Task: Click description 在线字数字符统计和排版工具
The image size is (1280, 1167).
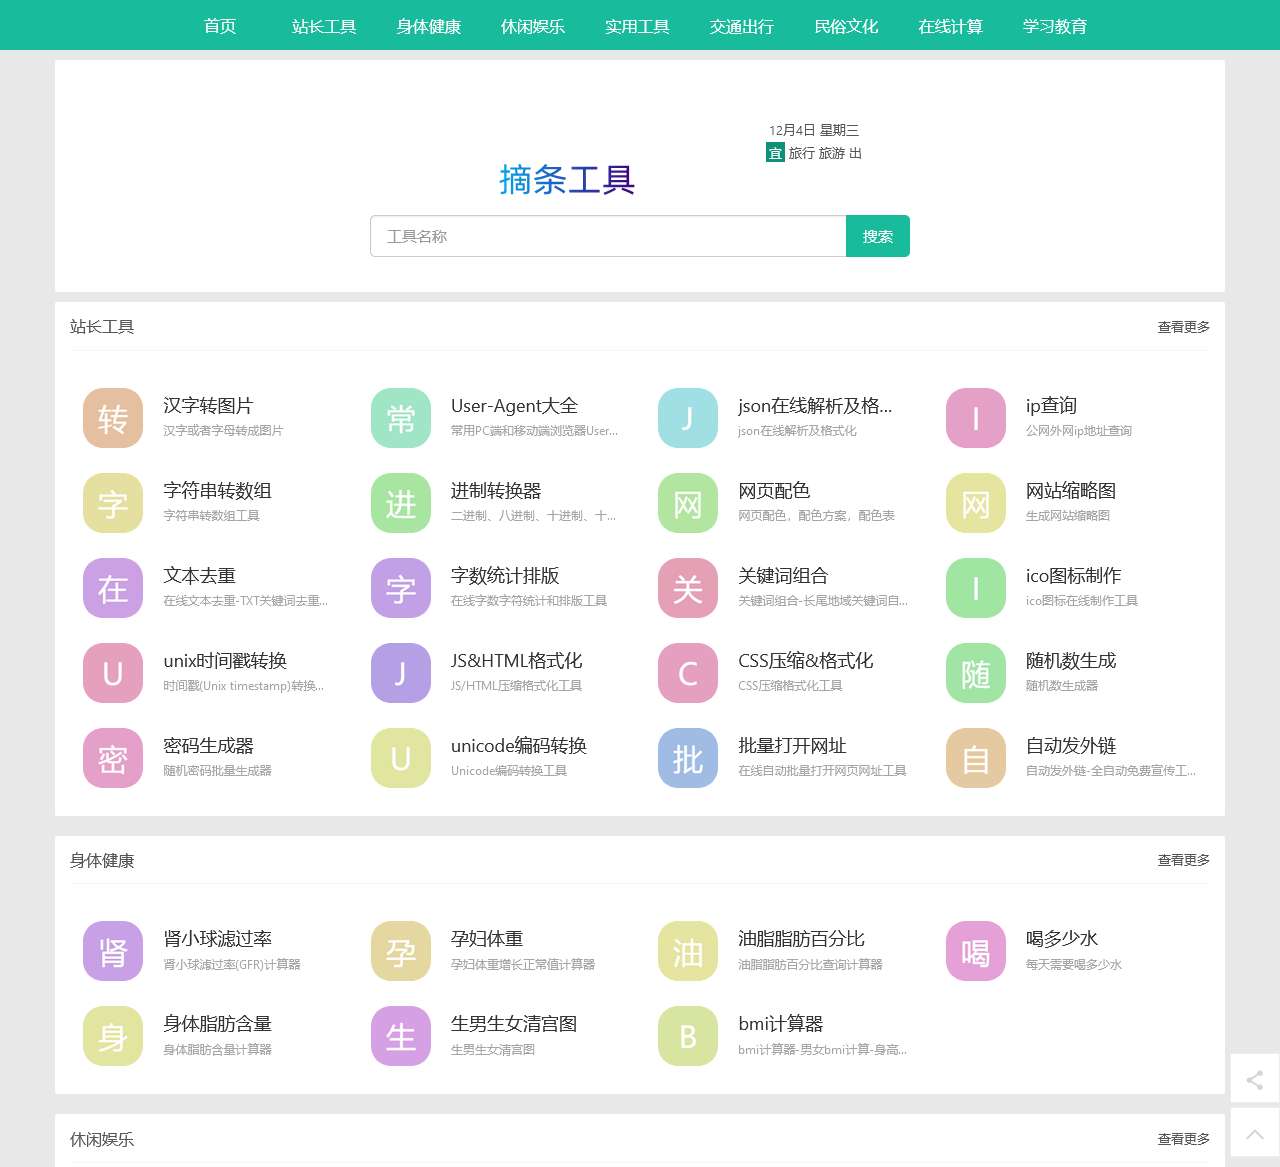Action: [529, 601]
